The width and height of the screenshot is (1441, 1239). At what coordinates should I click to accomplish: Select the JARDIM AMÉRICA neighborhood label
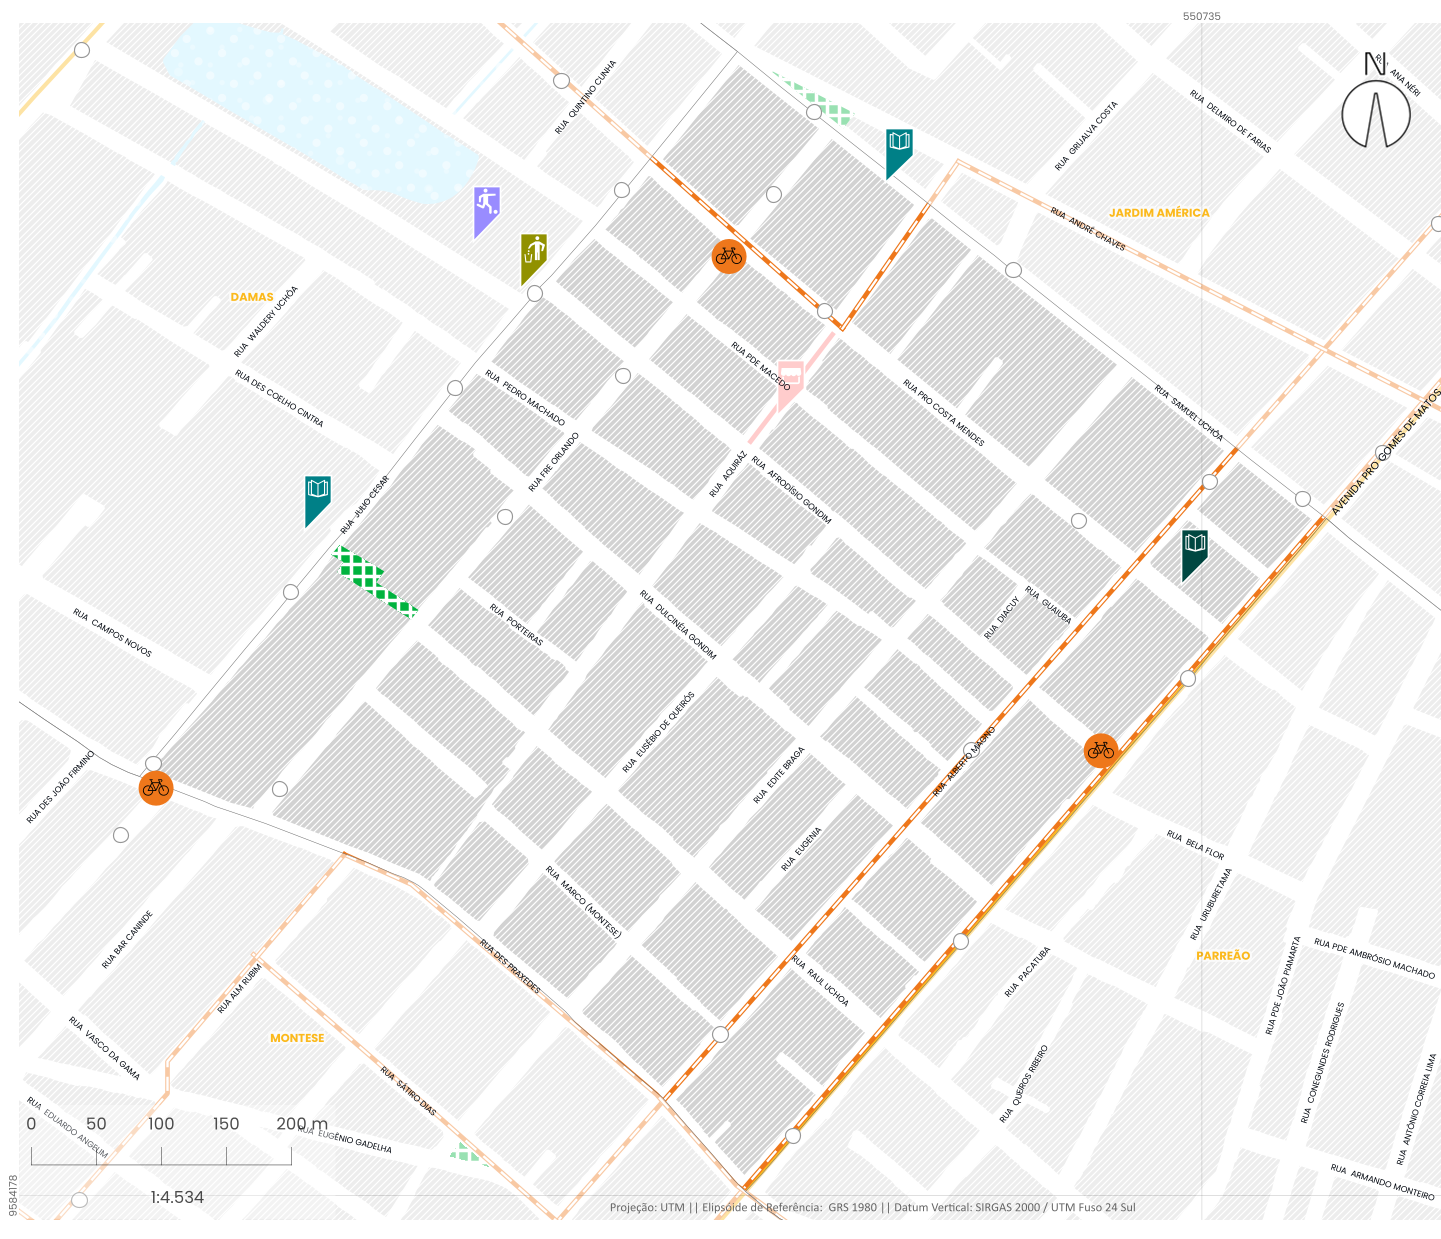1159,213
